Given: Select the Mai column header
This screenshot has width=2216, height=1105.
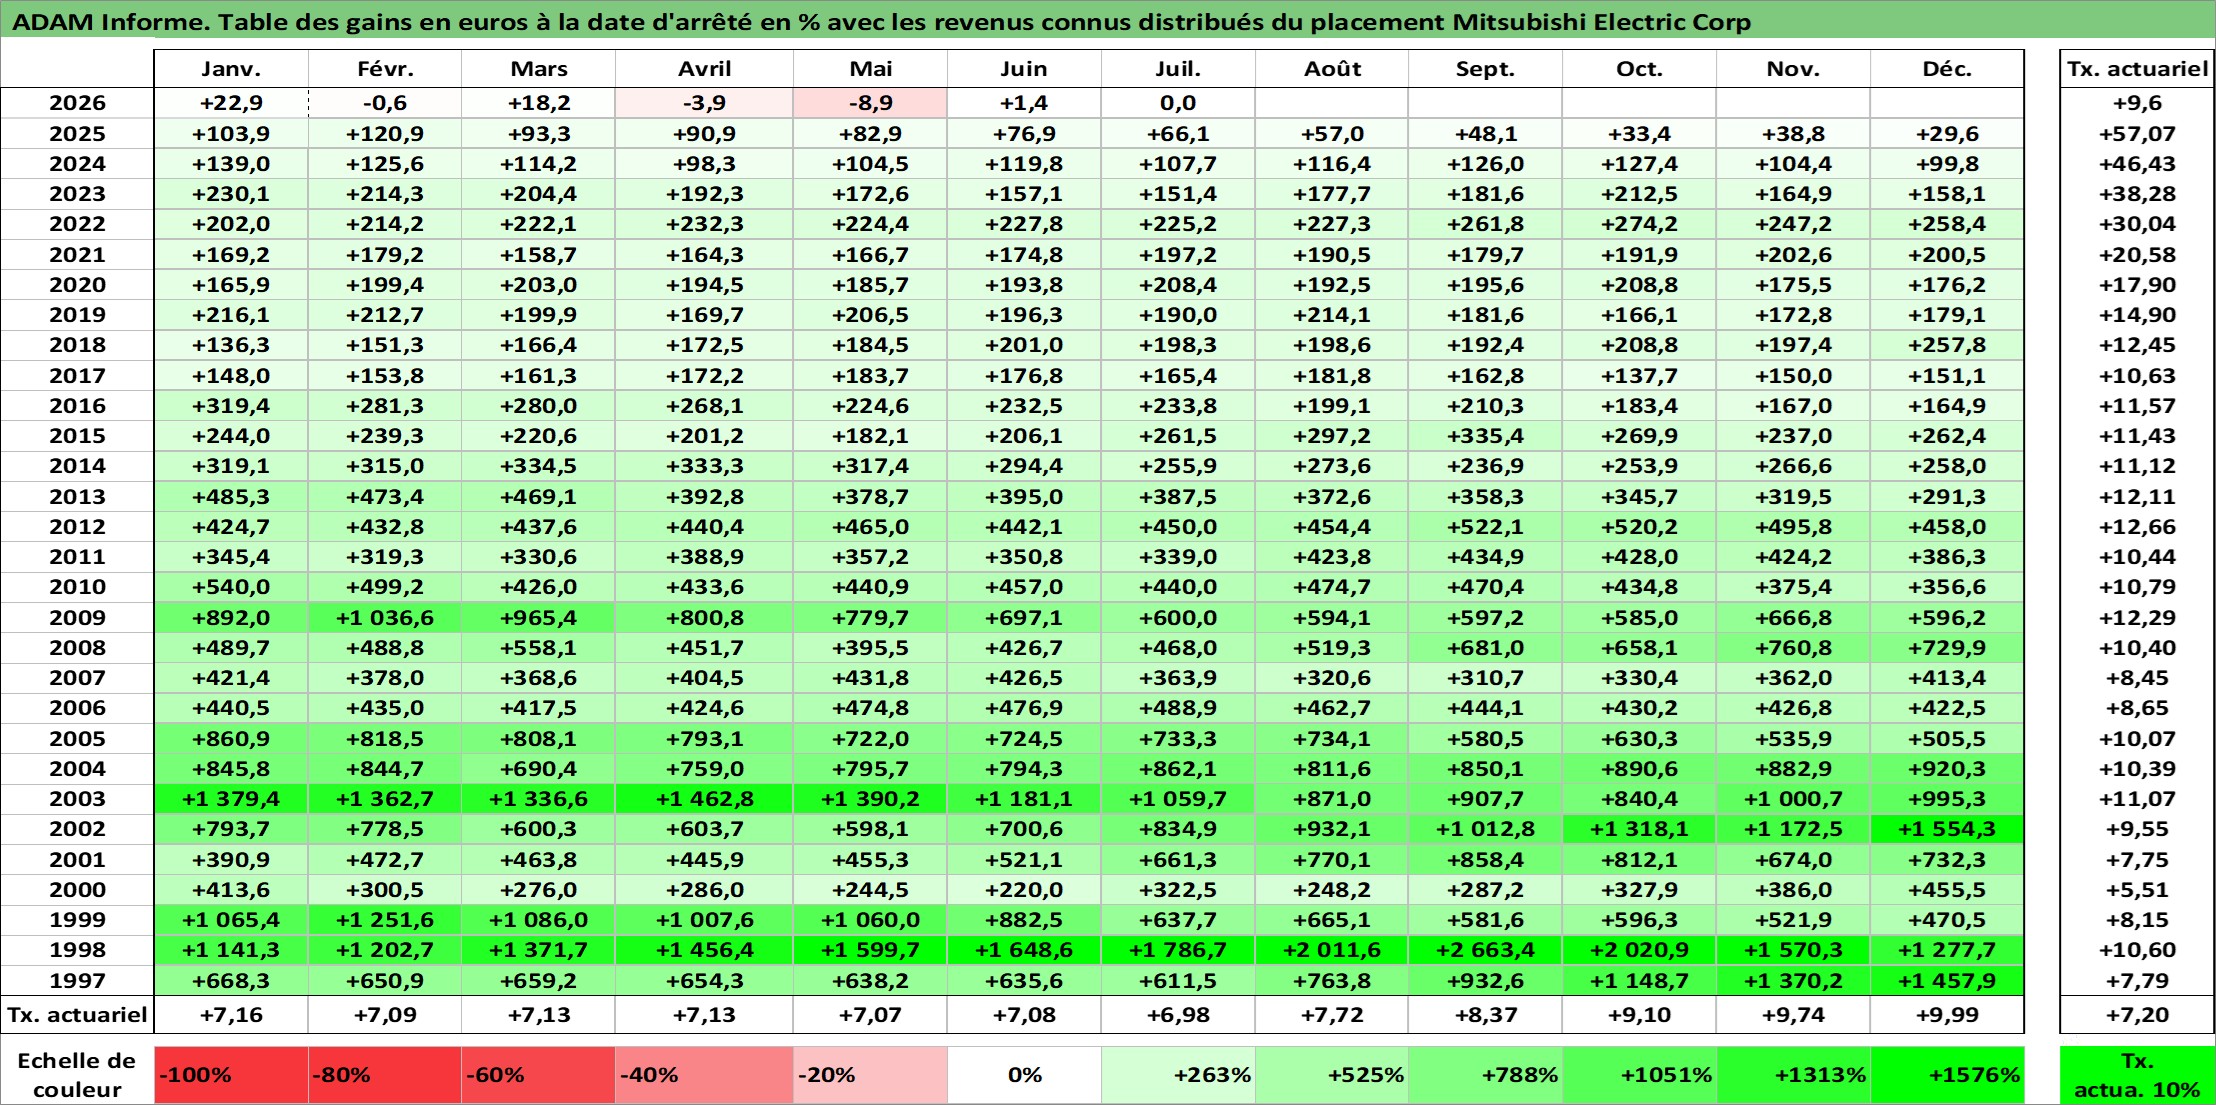Looking at the screenshot, I should click(870, 69).
